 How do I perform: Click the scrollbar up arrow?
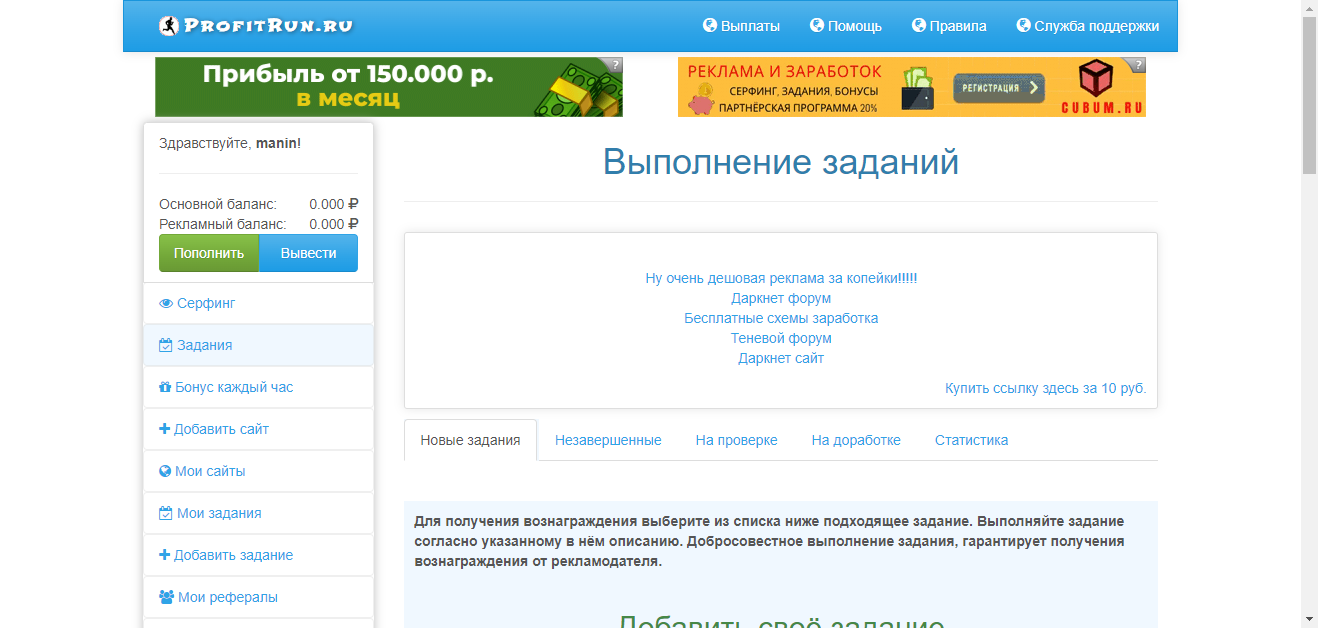(1309, 8)
